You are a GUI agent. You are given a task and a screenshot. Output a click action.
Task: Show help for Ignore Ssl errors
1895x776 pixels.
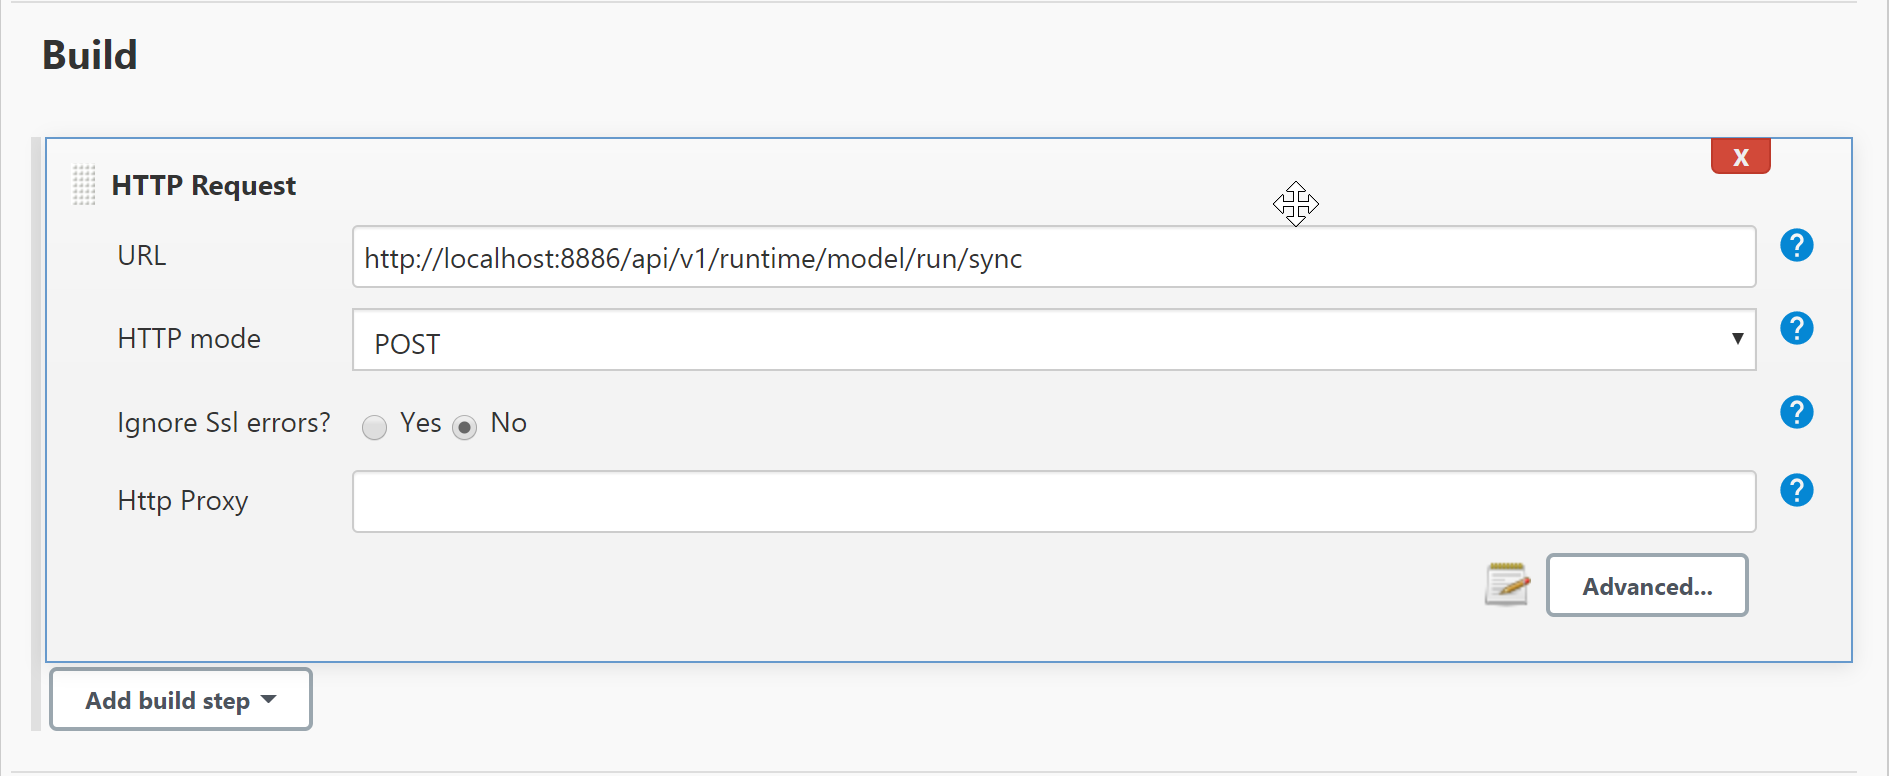coord(1796,412)
